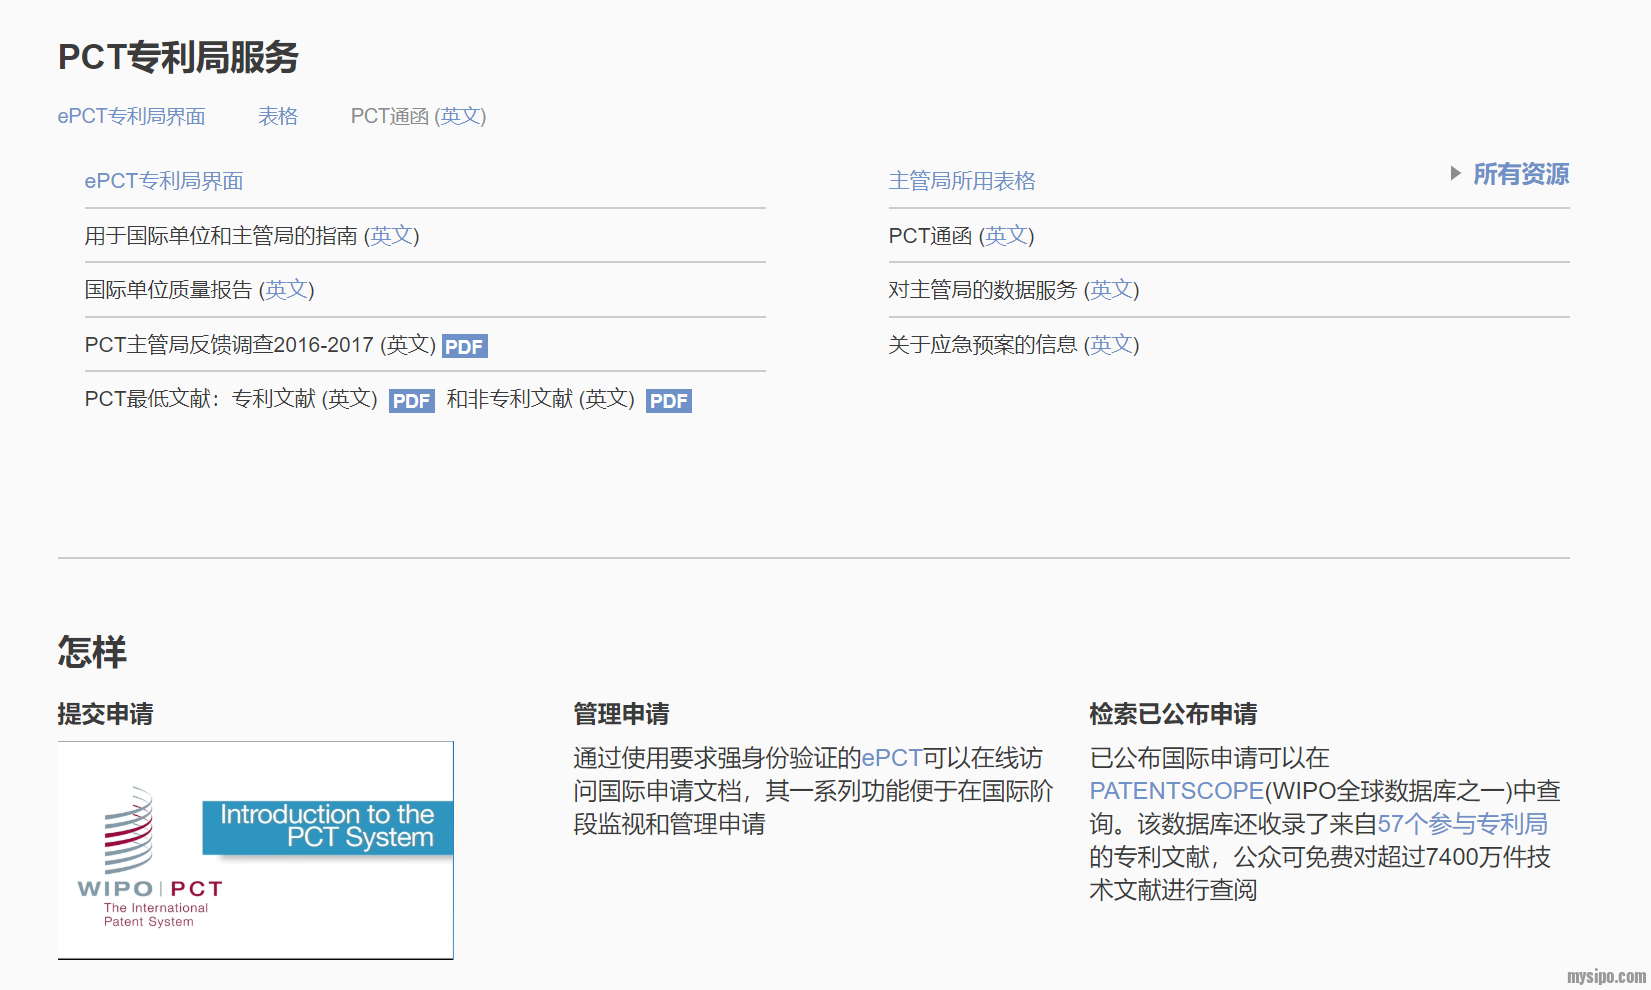Screen dimensions: 1651x990
Task: Open the 所有资源 link
Action: point(1520,174)
